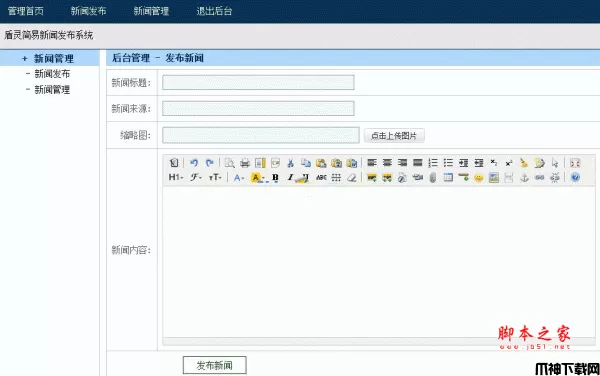Select all content with the cursor icon
600x376 pixels.
pyautogui.click(x=555, y=163)
